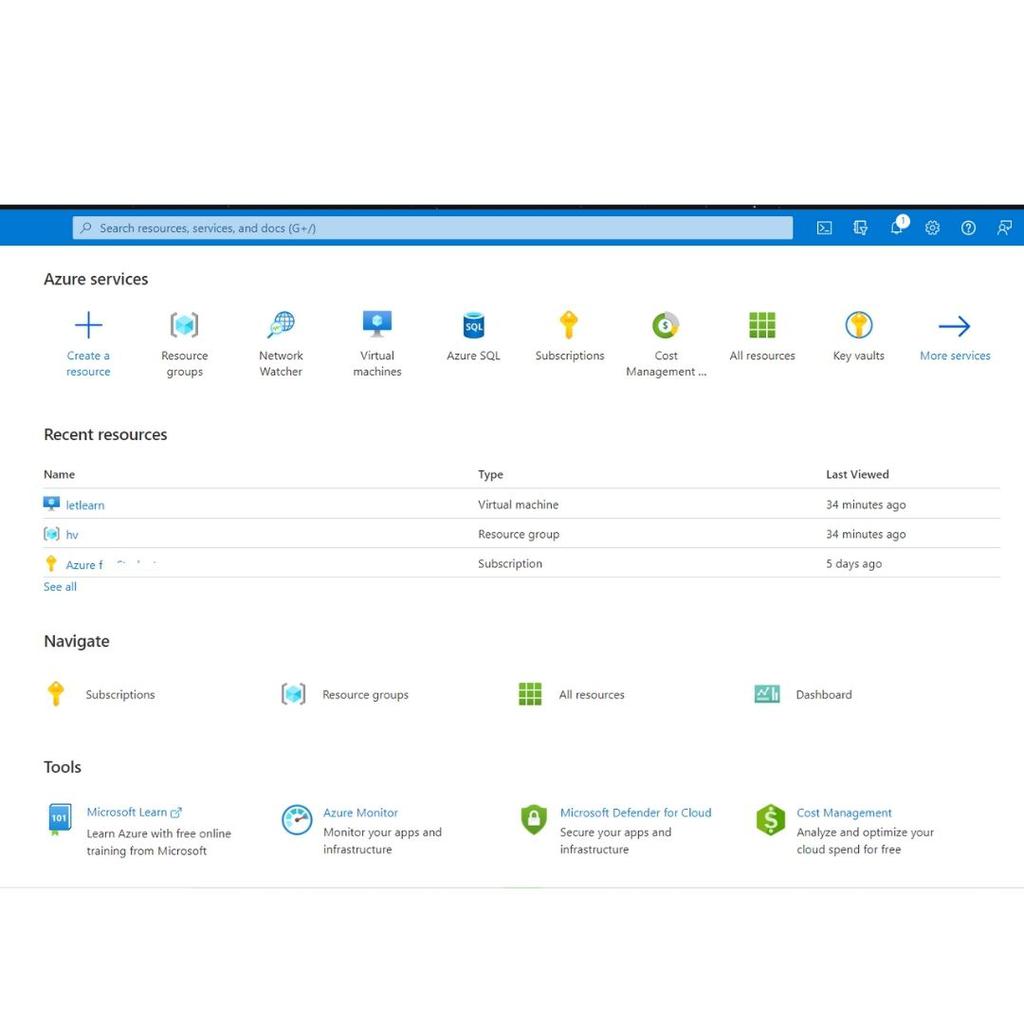Click the Azure subscription key icon in Recent resources
This screenshot has width=1024, height=1024.
tap(51, 563)
